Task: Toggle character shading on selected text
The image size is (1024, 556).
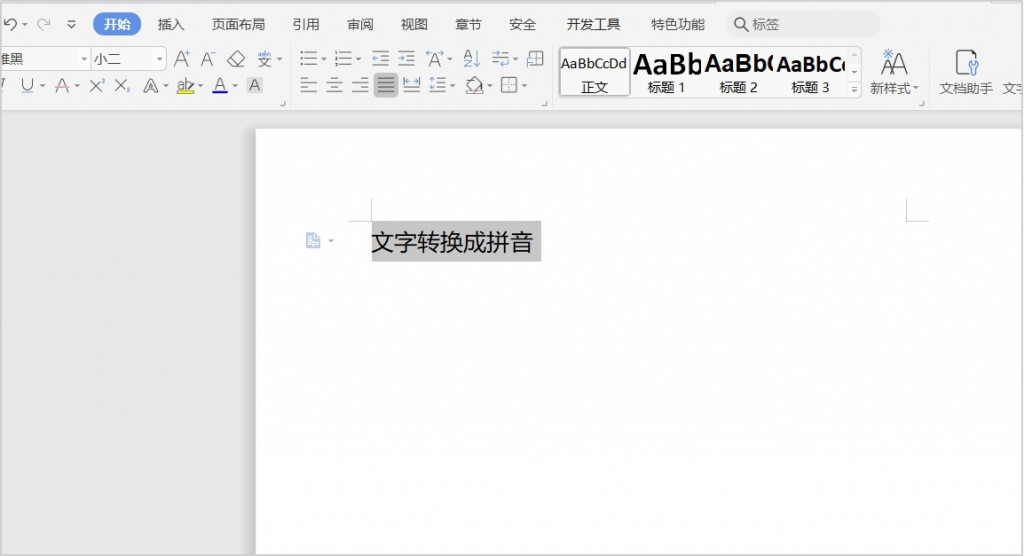Action: click(x=255, y=86)
